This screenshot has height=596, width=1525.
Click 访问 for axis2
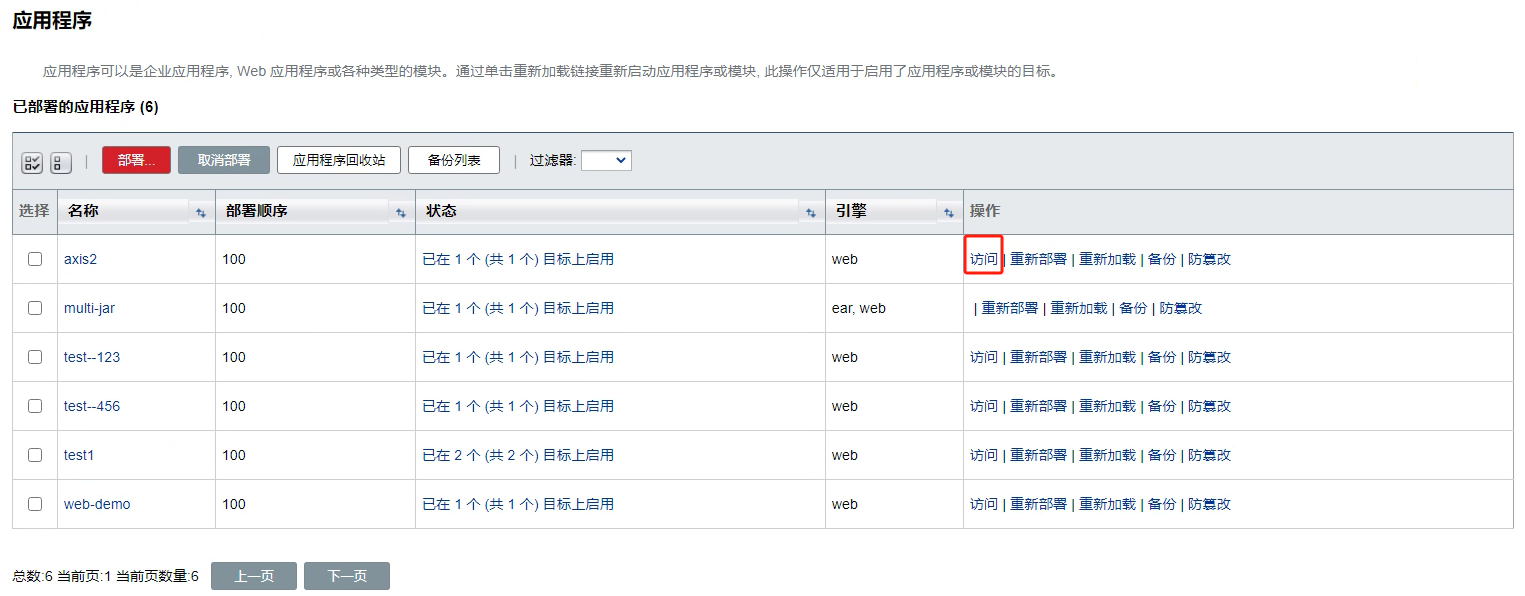tap(984, 259)
